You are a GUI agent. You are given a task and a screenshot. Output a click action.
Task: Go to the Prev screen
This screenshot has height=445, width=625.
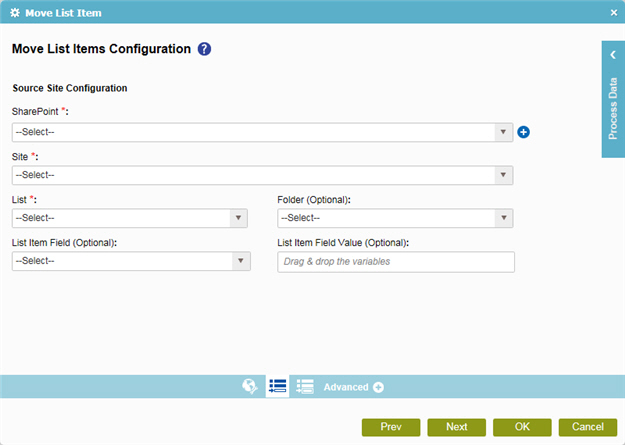click(391, 427)
